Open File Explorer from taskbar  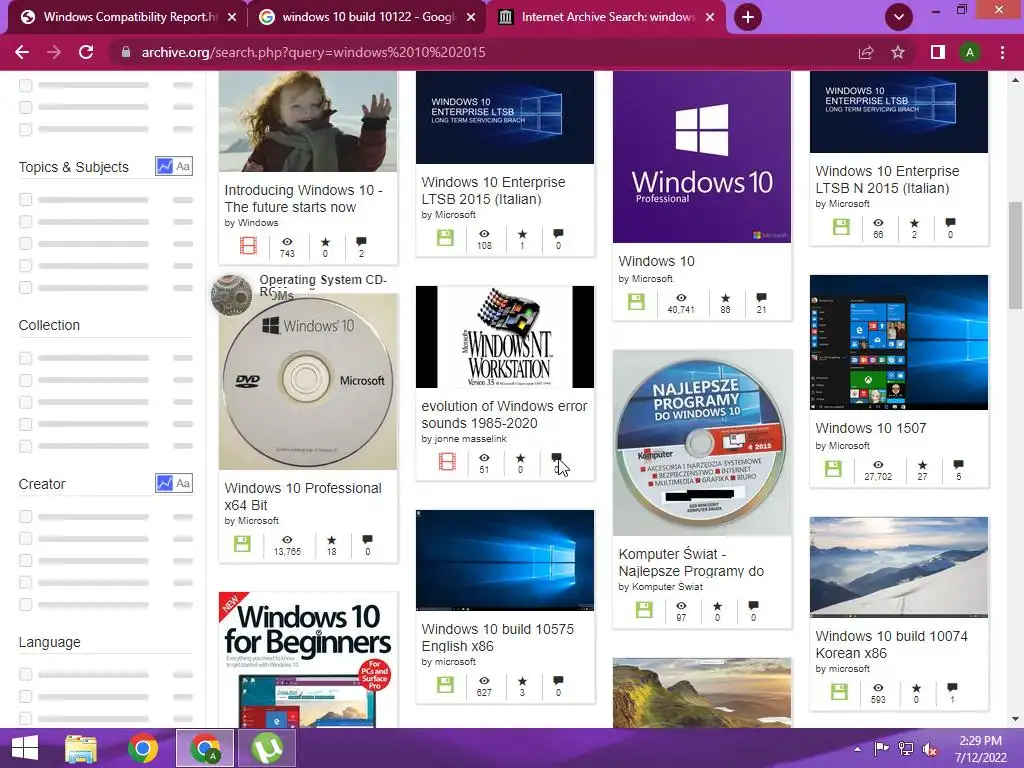tap(81, 748)
